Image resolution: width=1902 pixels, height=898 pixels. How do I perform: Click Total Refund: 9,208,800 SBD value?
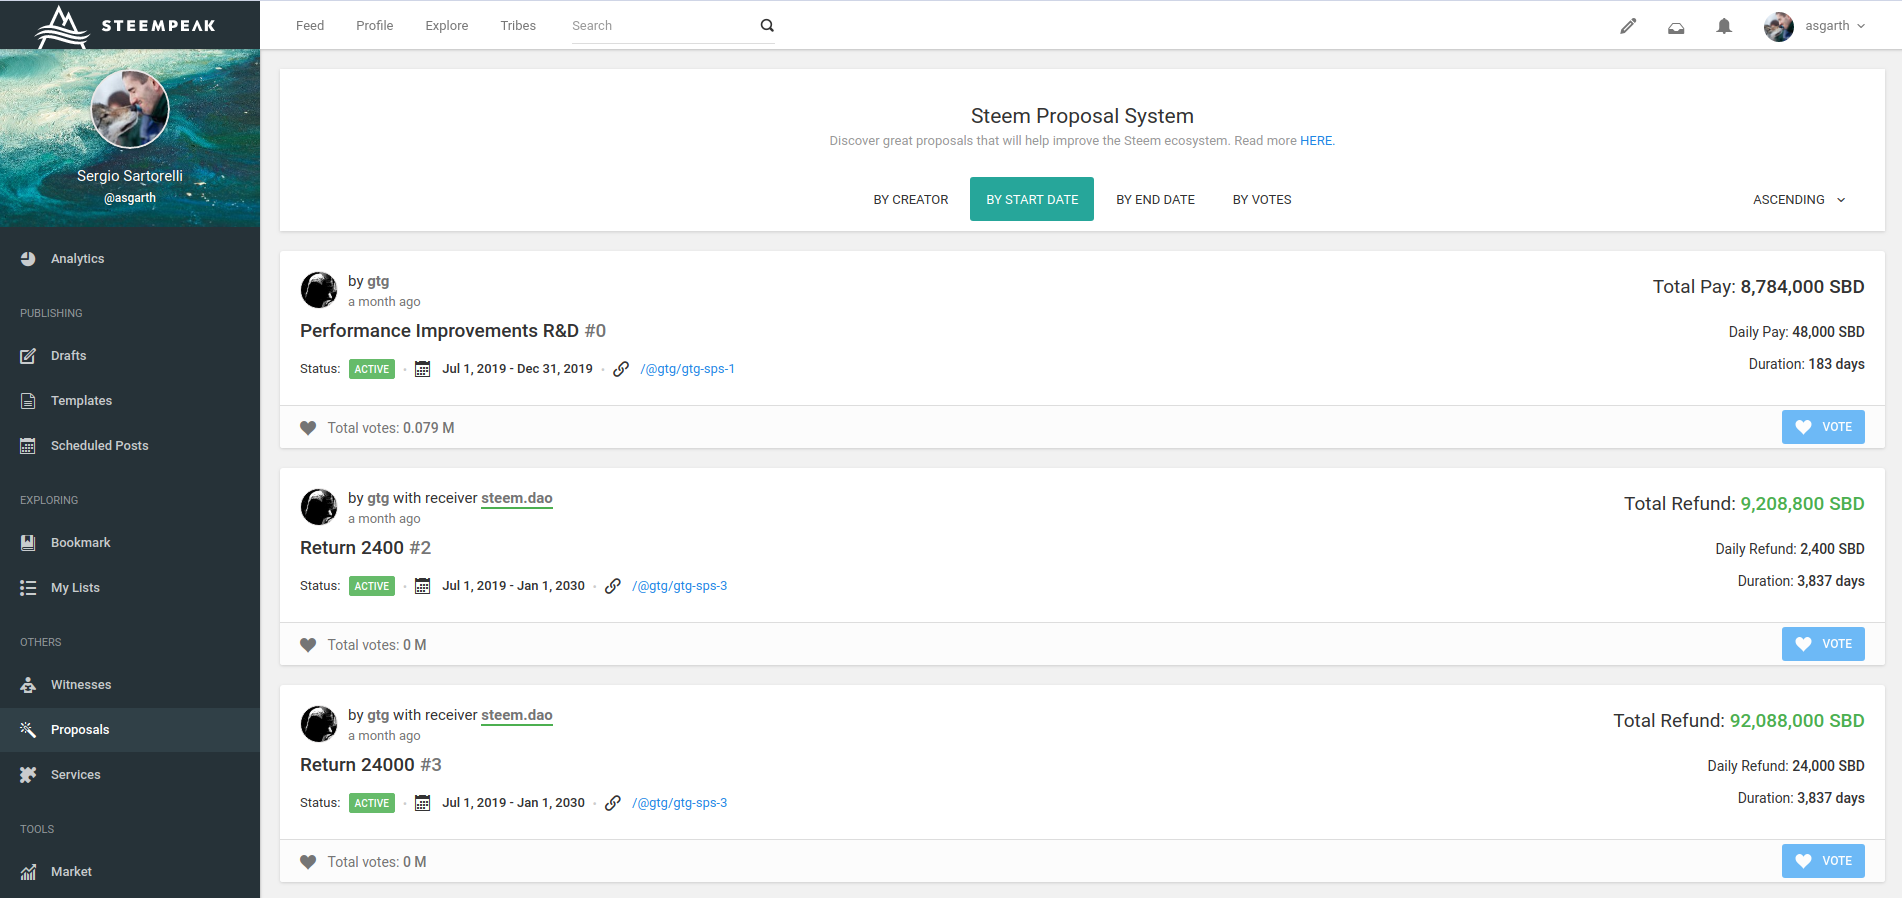[x=1802, y=504]
